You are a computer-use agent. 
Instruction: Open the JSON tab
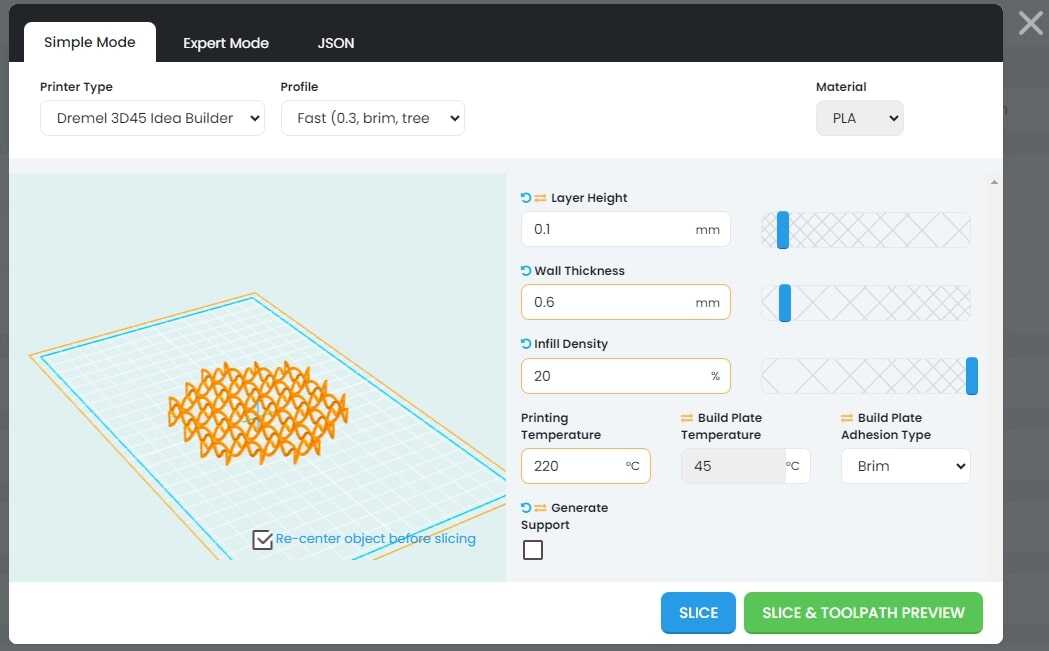(336, 43)
